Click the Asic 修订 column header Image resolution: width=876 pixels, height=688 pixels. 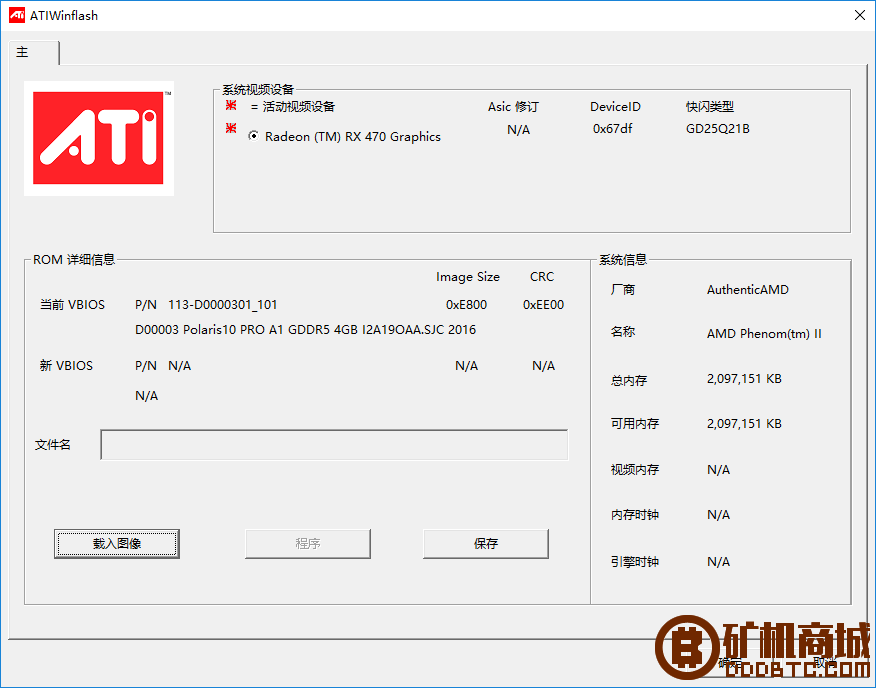point(513,106)
